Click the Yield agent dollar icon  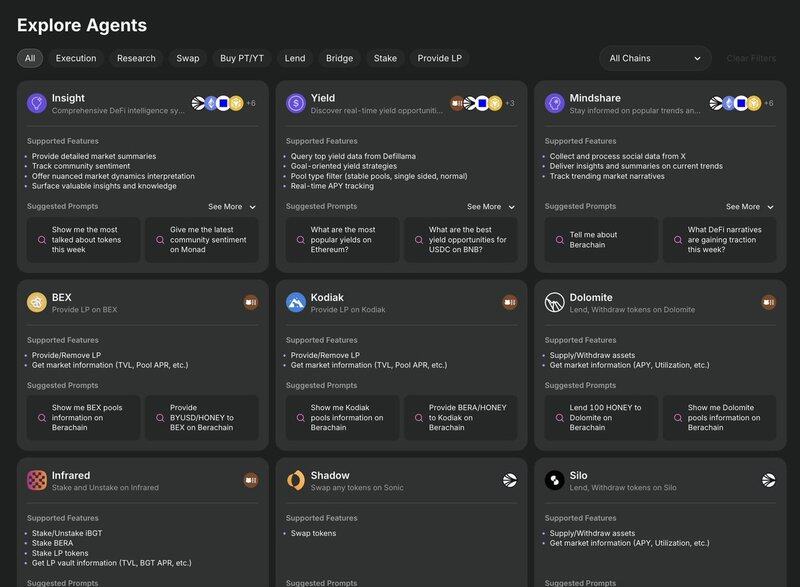295,103
